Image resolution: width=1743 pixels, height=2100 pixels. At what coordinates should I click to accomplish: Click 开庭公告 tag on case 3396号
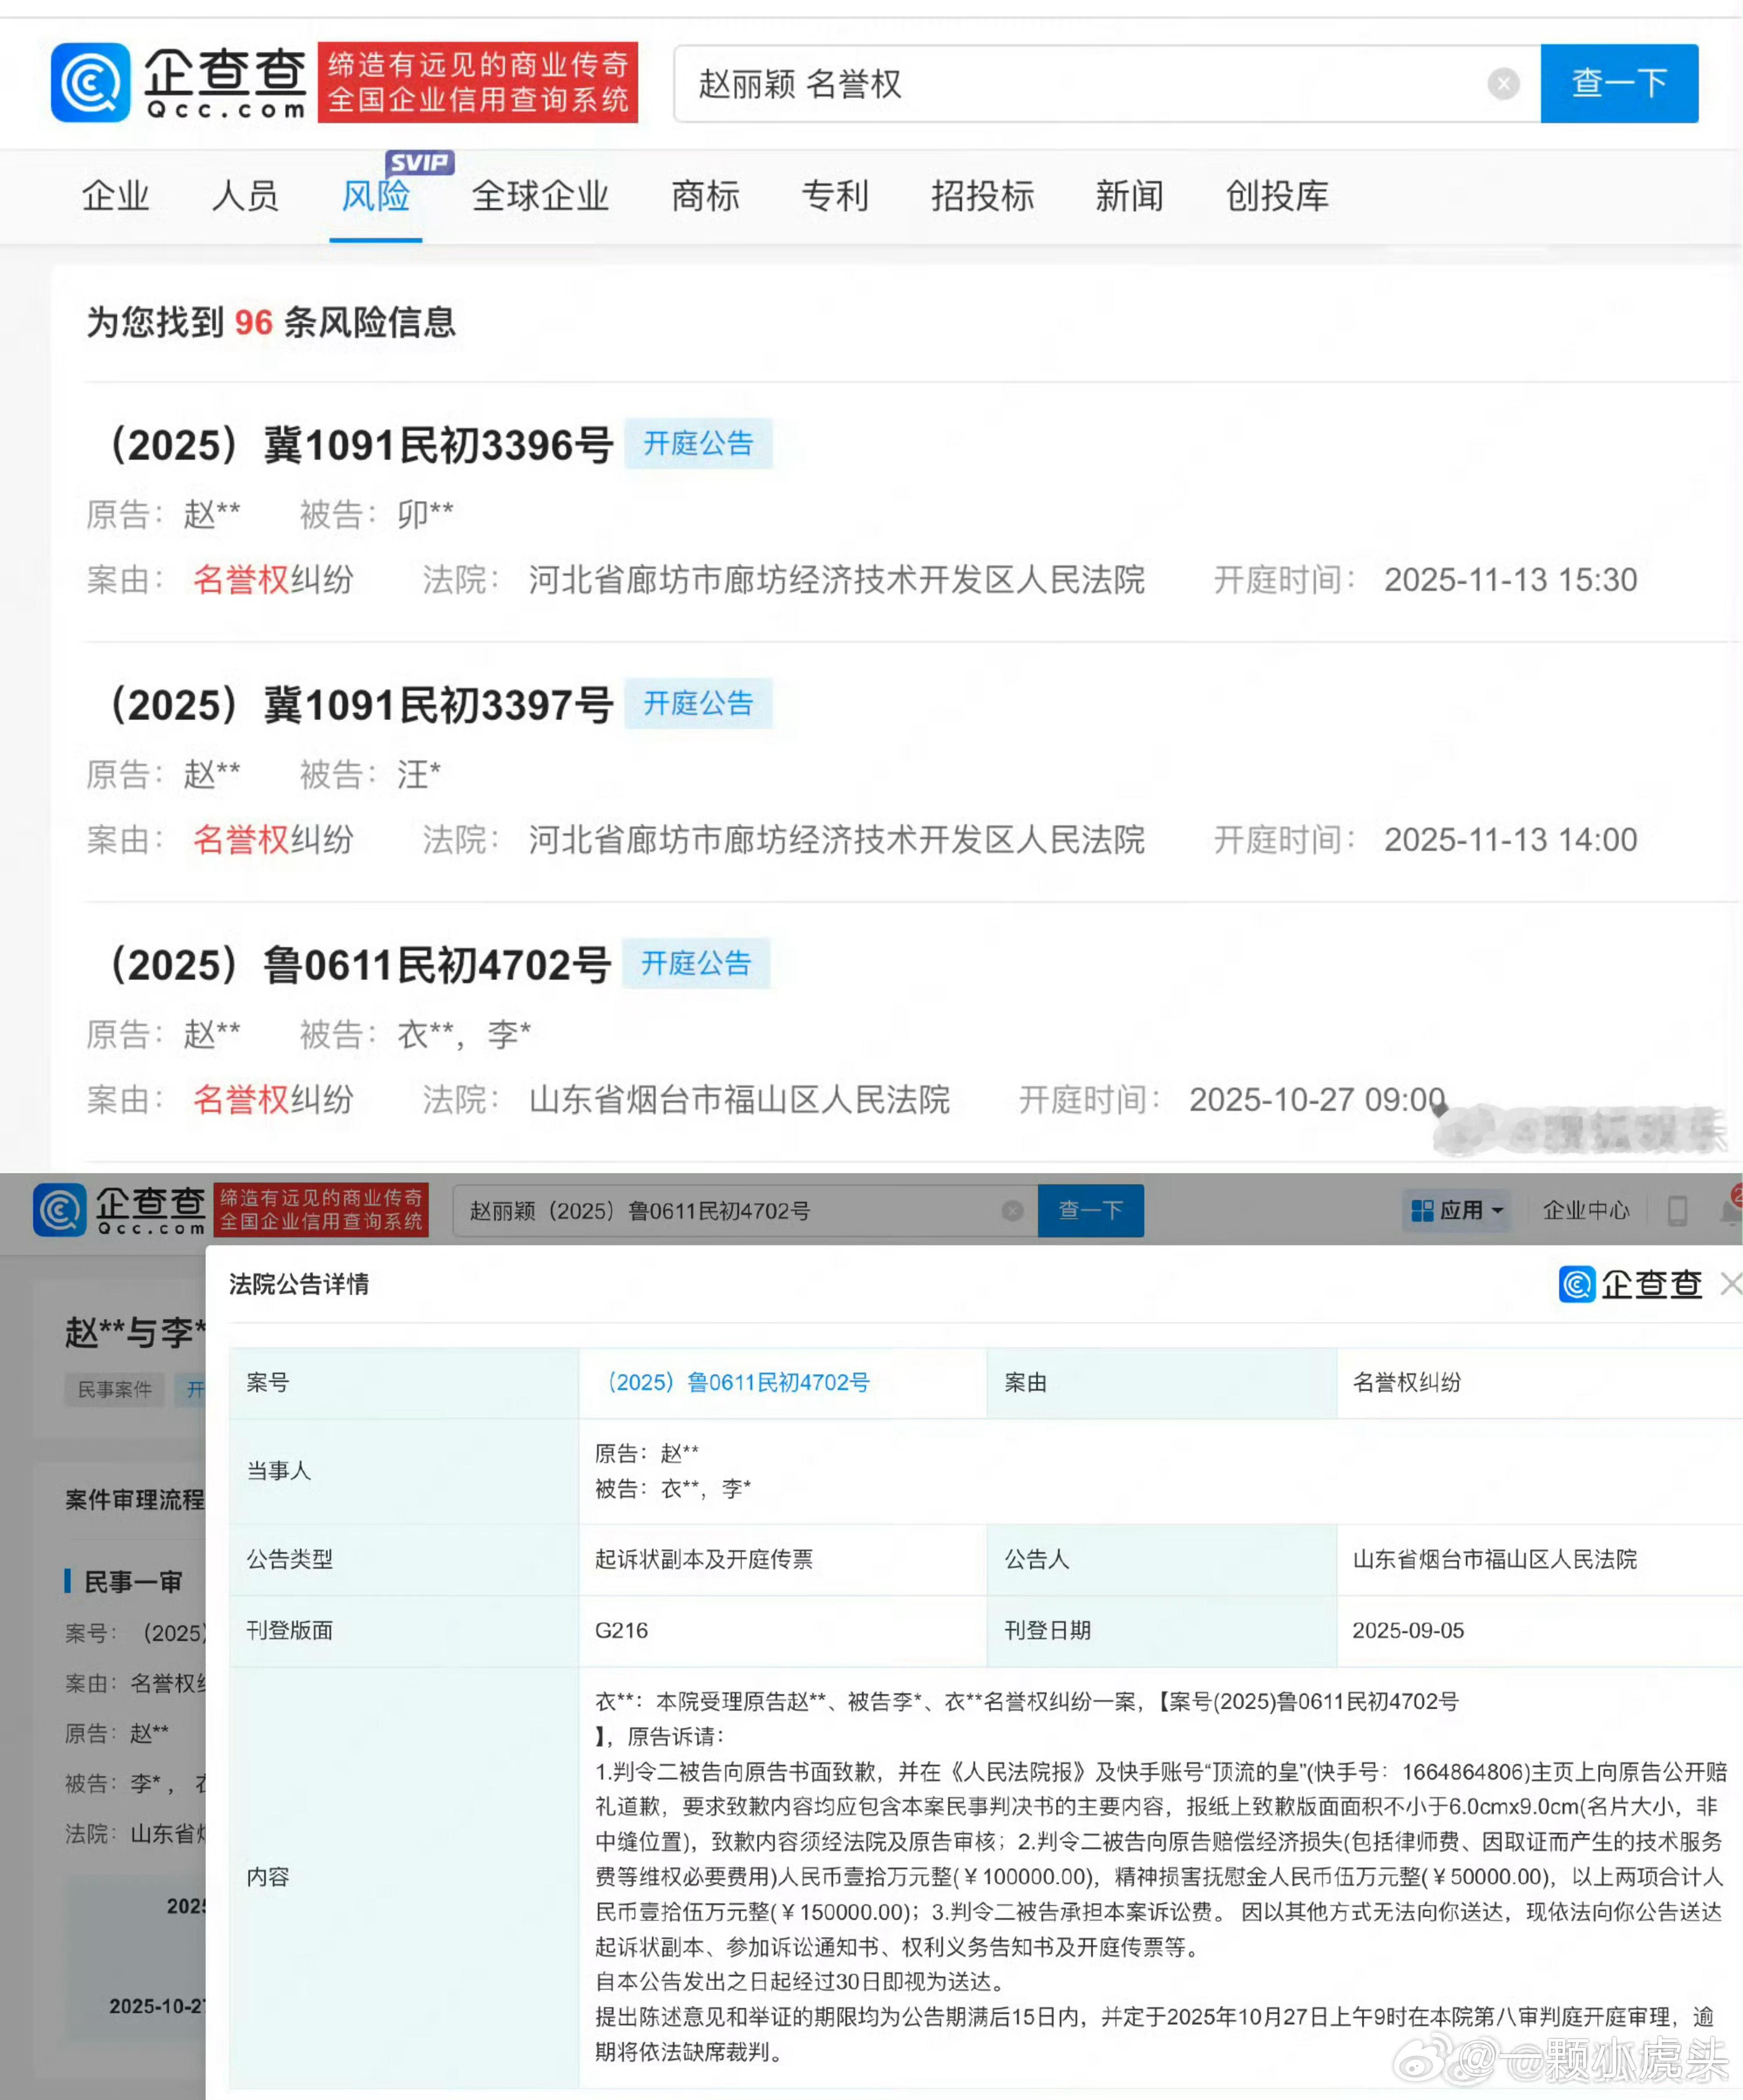(x=698, y=444)
